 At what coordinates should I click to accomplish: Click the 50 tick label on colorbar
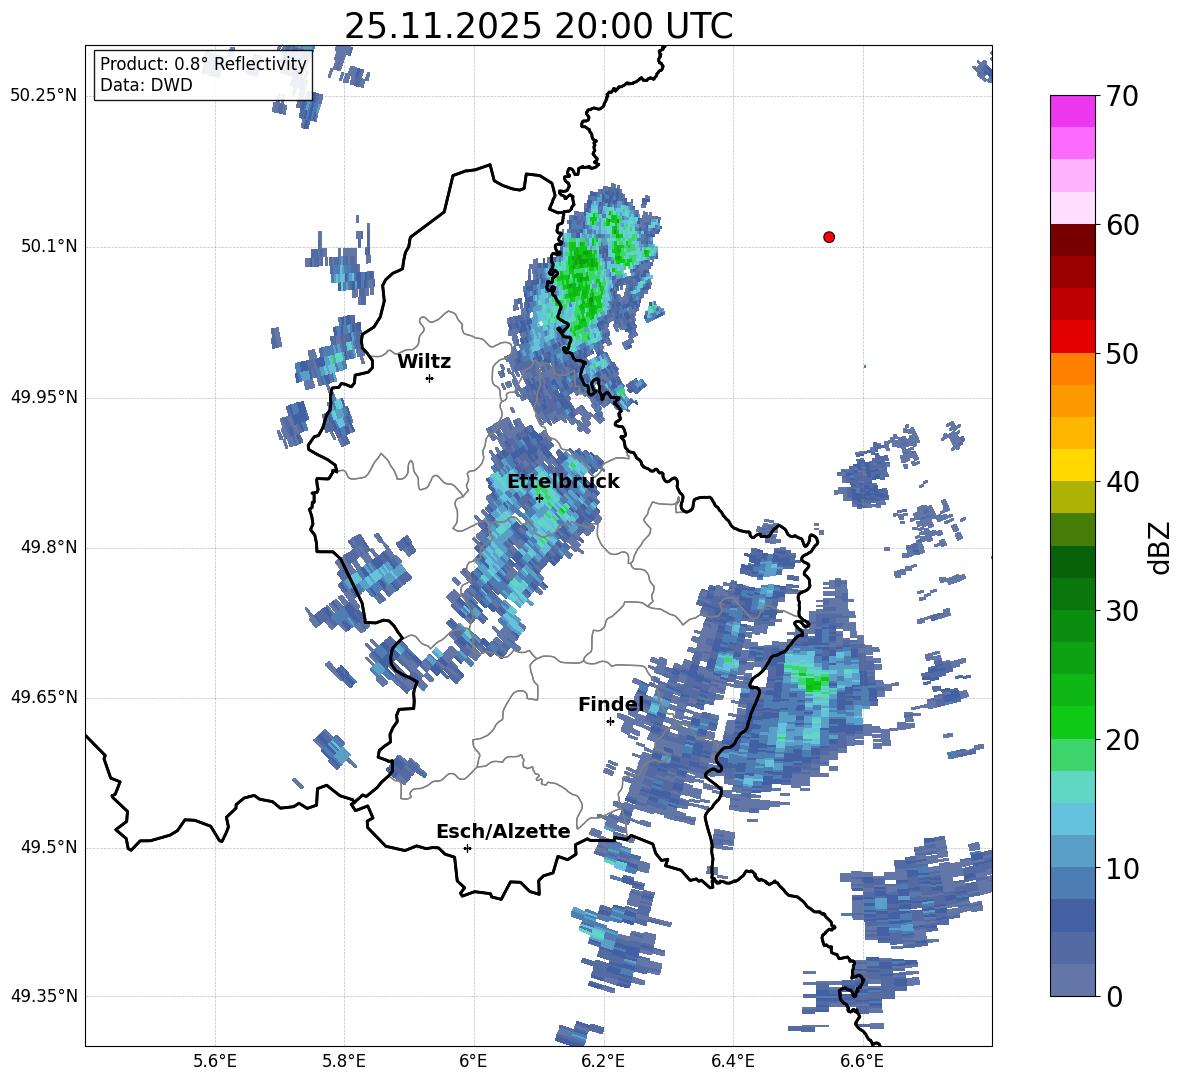pyautogui.click(x=1123, y=353)
